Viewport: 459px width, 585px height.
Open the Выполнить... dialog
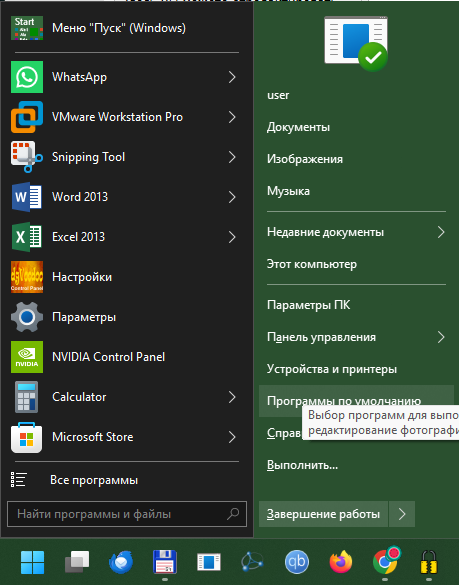coord(302,465)
